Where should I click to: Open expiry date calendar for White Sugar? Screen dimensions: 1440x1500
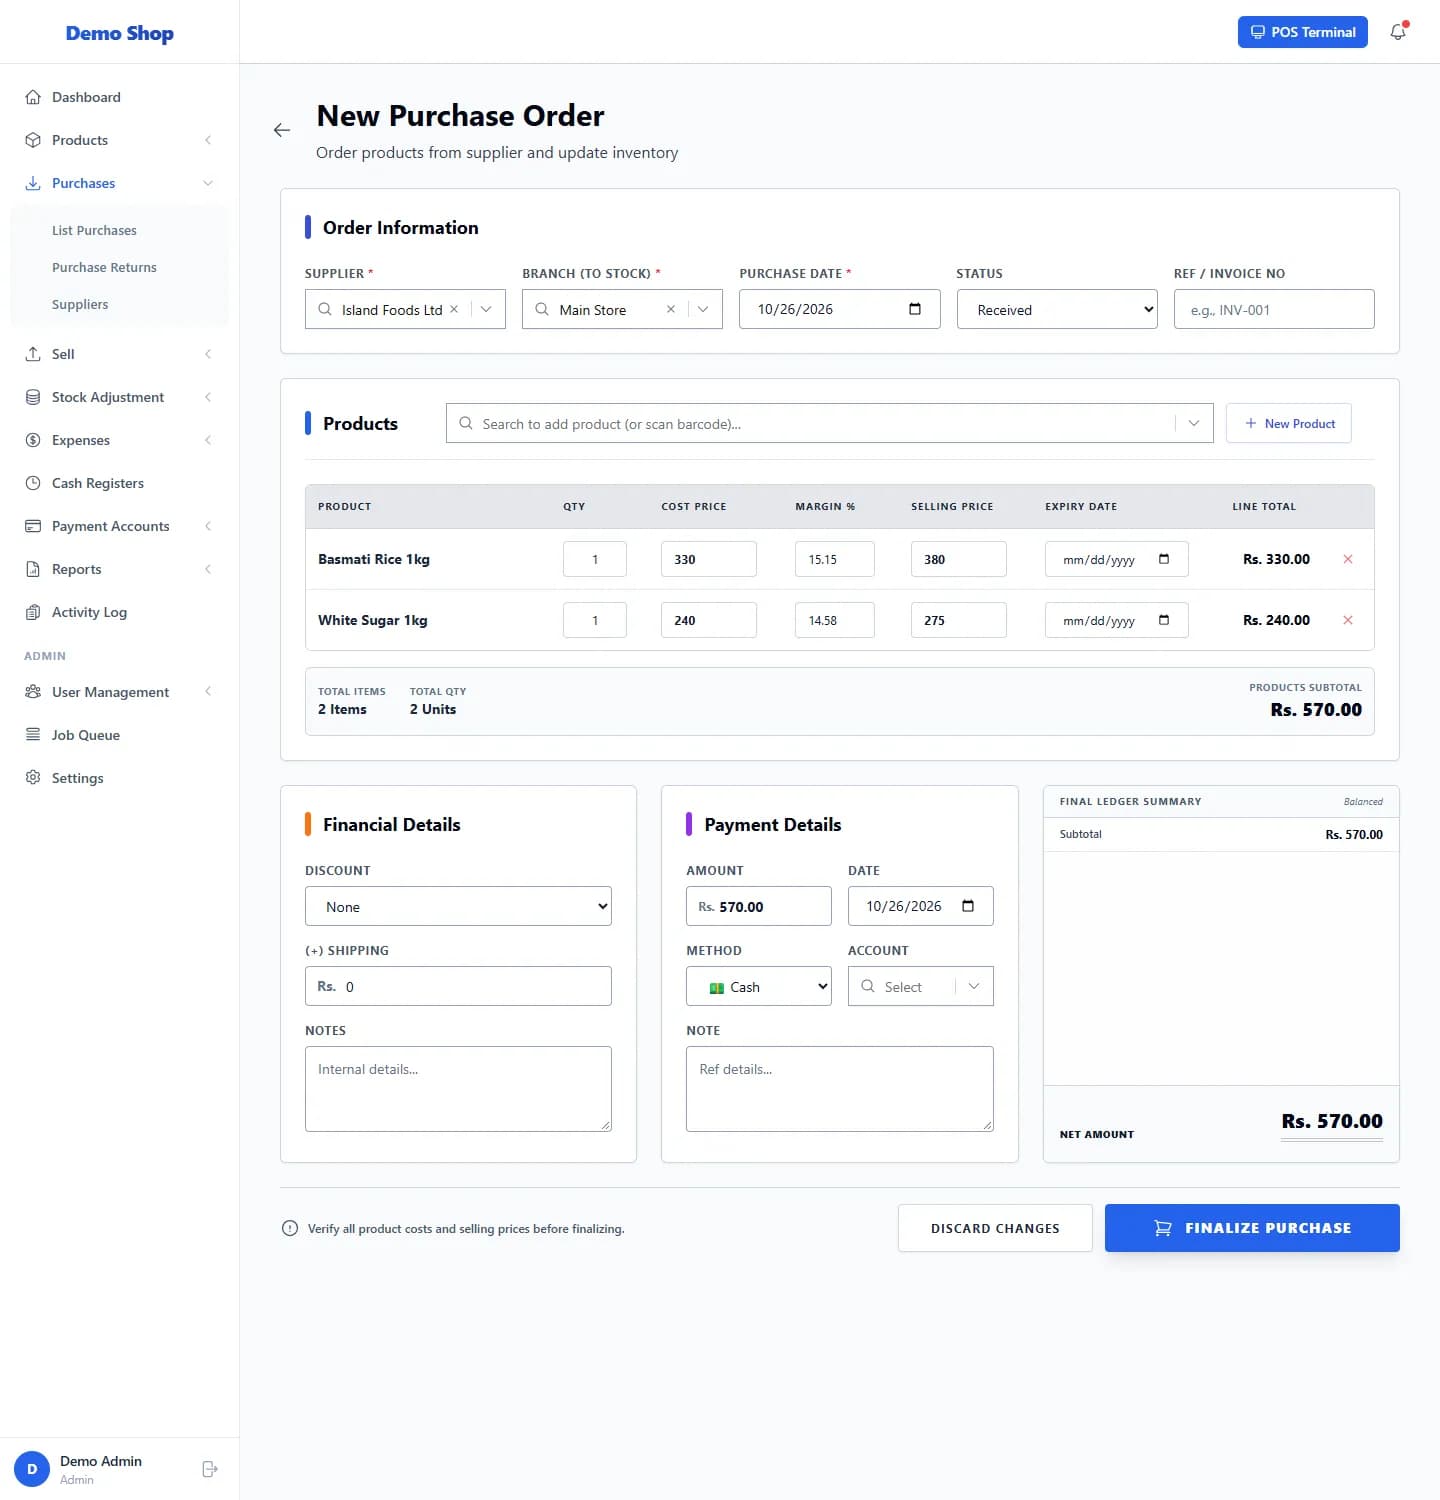[1164, 620]
